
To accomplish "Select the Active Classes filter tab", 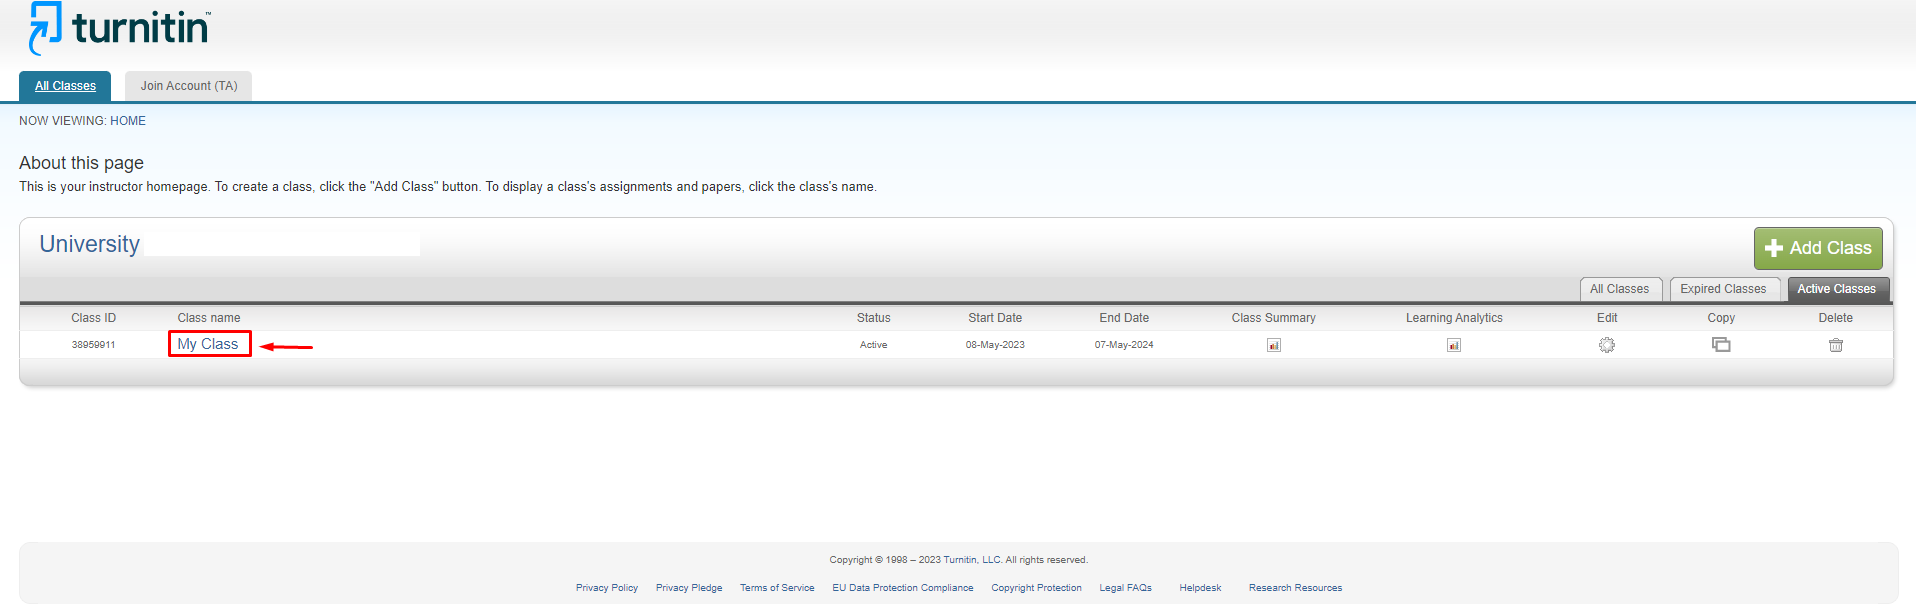I will pyautogui.click(x=1836, y=289).
